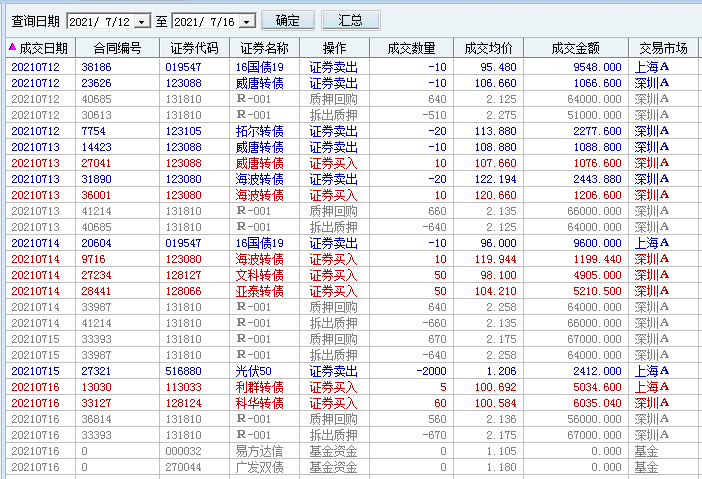Sort by 证券名称 column header

pyautogui.click(x=264, y=48)
